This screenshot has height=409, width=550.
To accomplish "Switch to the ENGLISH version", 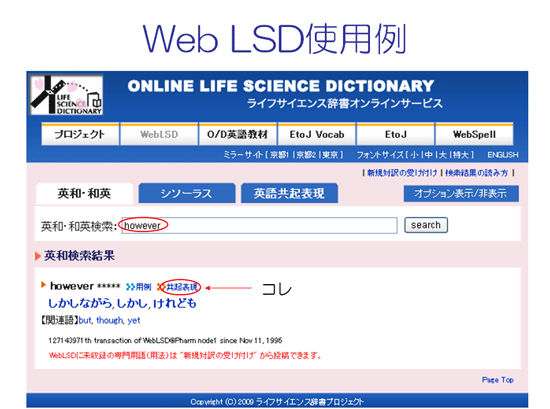I will tap(503, 155).
